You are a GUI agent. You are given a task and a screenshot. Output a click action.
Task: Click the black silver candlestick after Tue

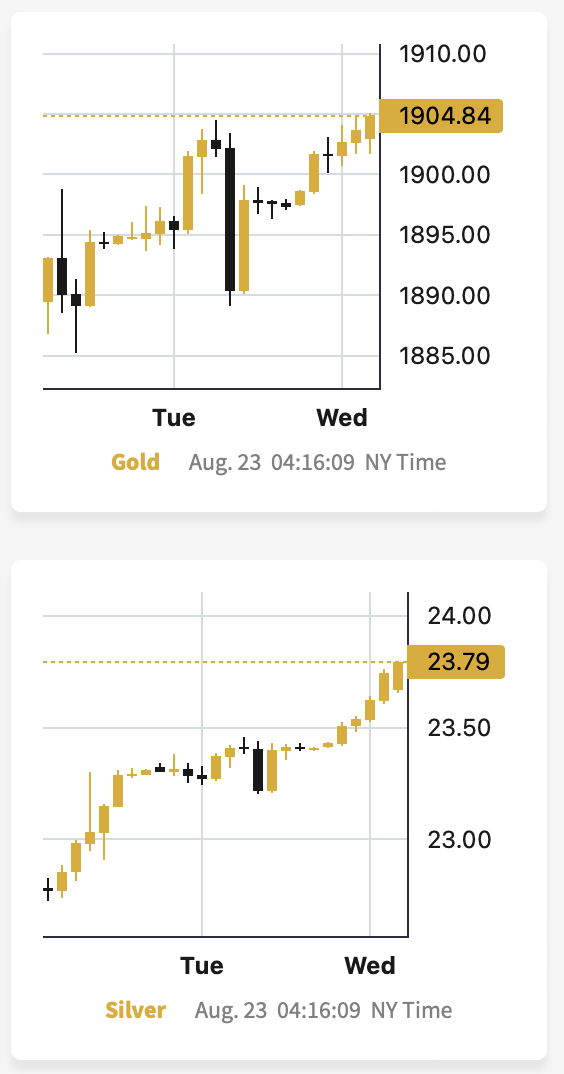tap(258, 770)
